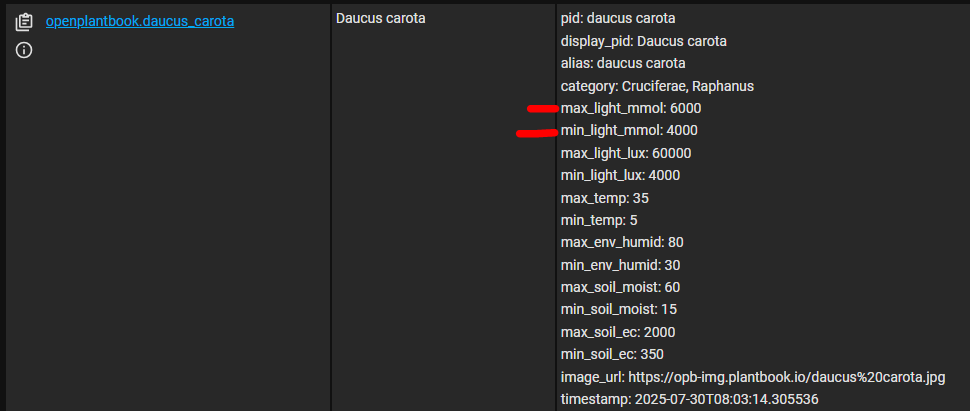The image size is (970, 411).
Task: Click the image_url plantbook.io address
Action: click(x=788, y=377)
